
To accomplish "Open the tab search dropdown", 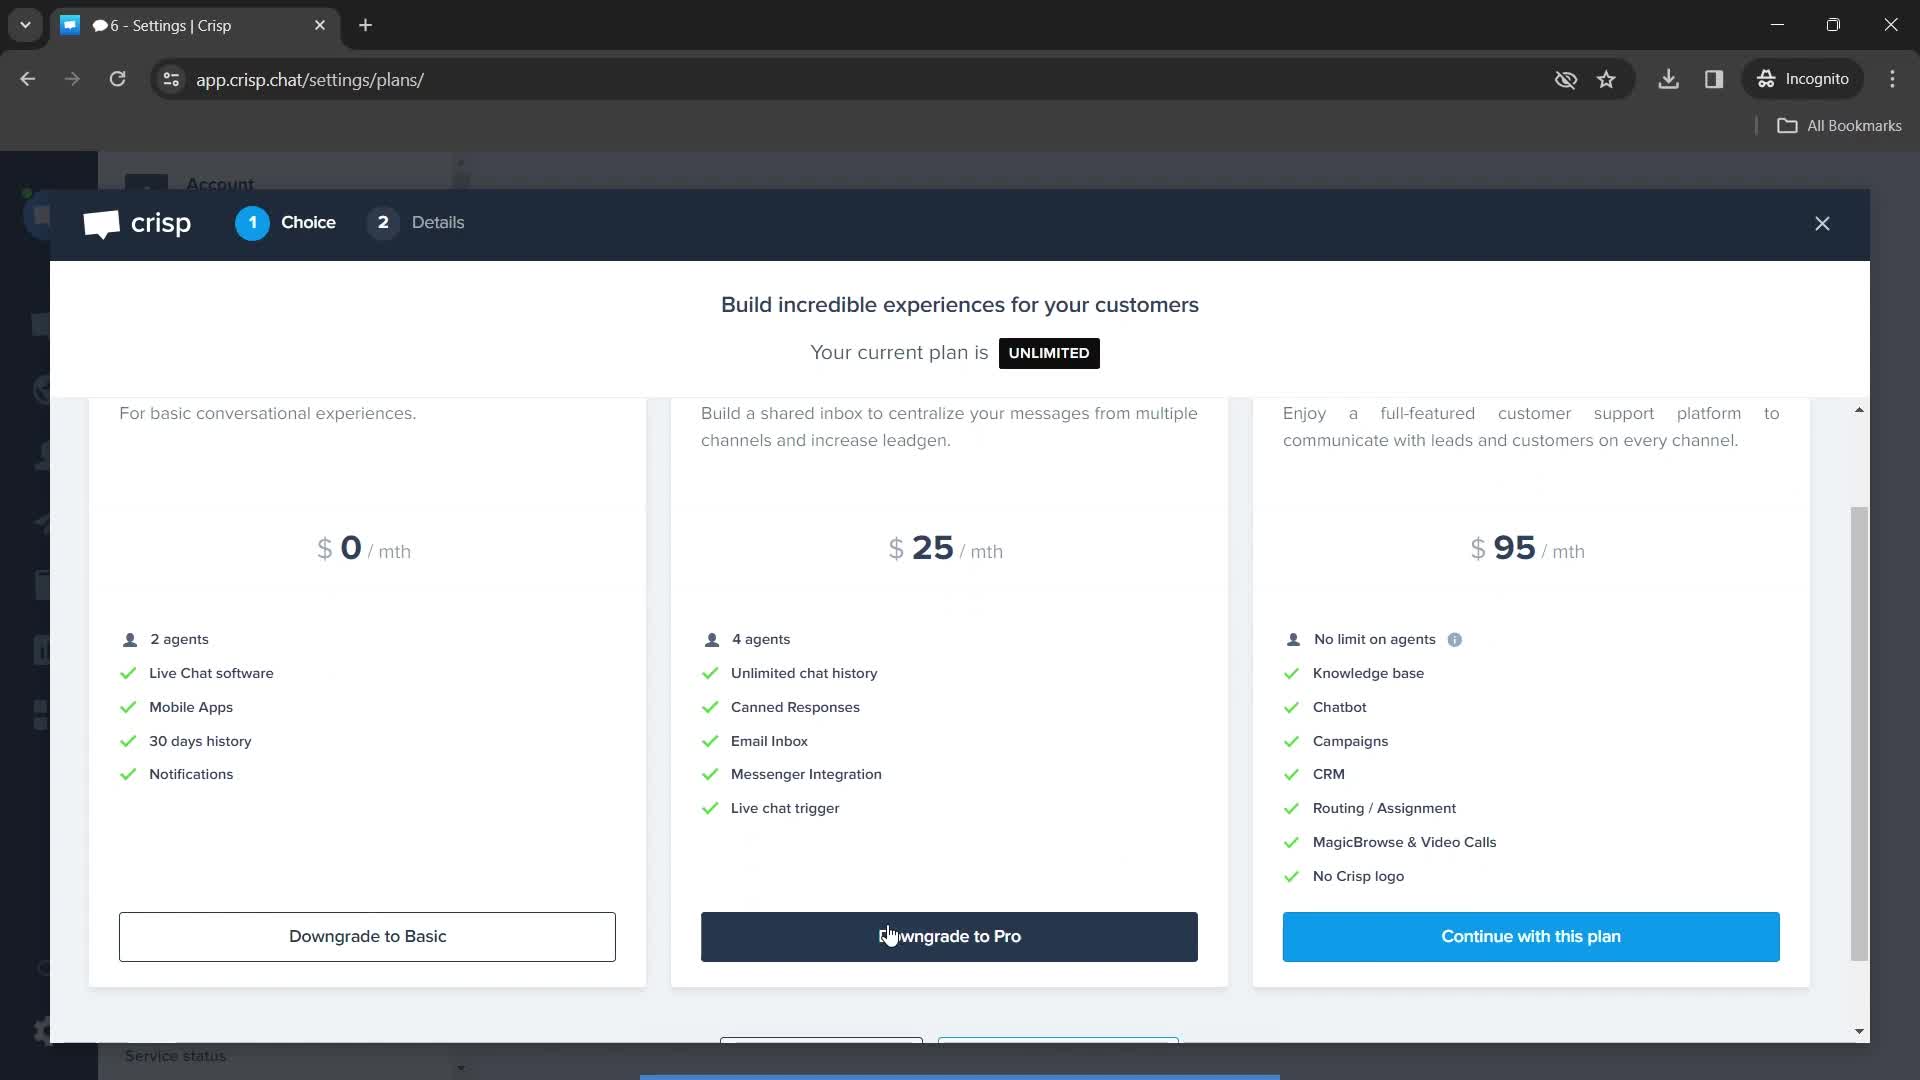I will (25, 25).
